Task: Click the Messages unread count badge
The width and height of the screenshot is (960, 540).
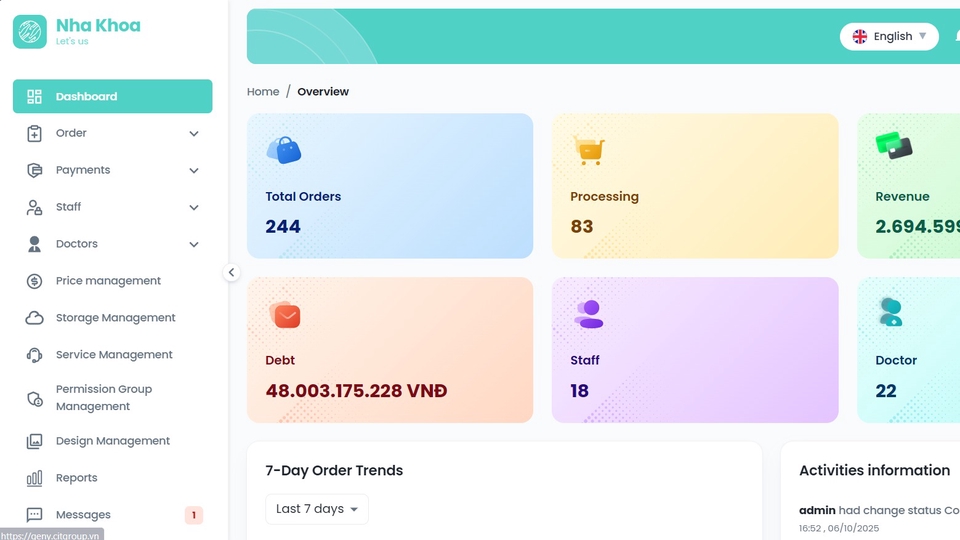Action: (194, 515)
